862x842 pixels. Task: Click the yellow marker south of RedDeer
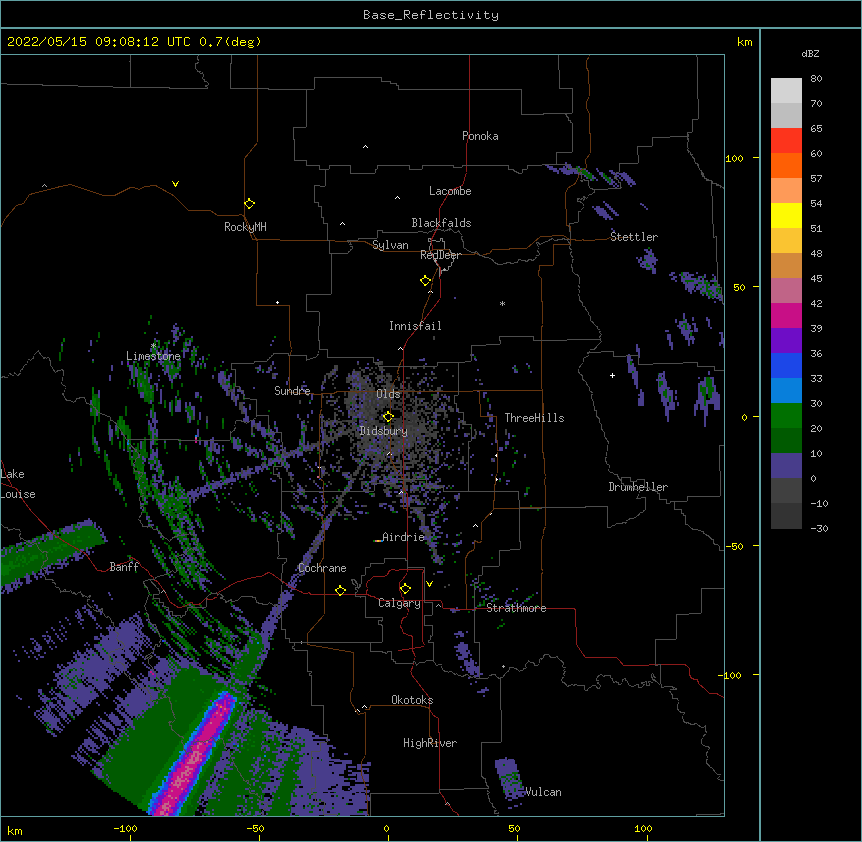[426, 281]
